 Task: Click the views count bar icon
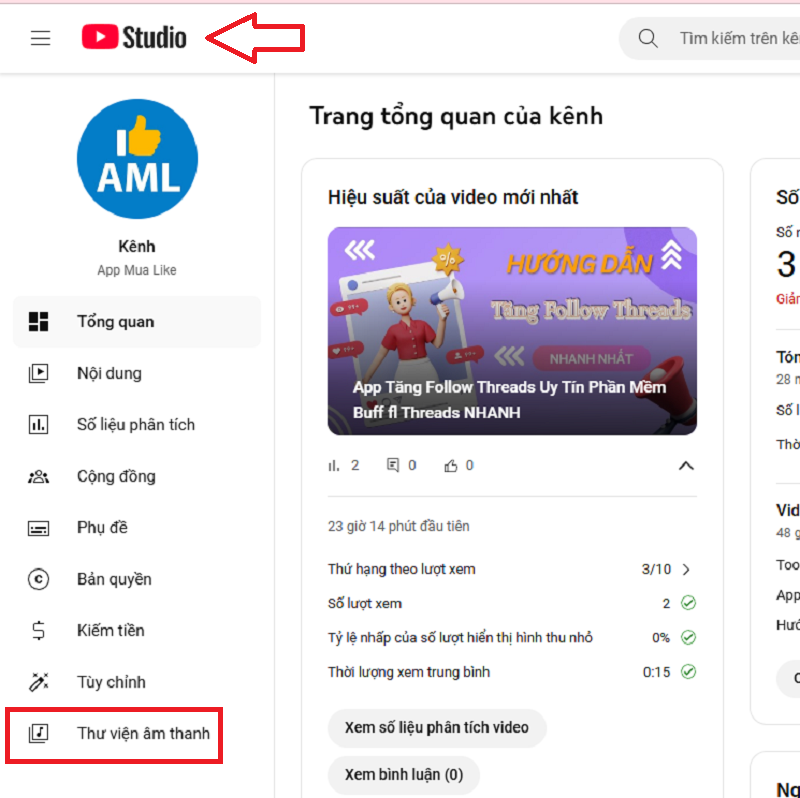[334, 466]
